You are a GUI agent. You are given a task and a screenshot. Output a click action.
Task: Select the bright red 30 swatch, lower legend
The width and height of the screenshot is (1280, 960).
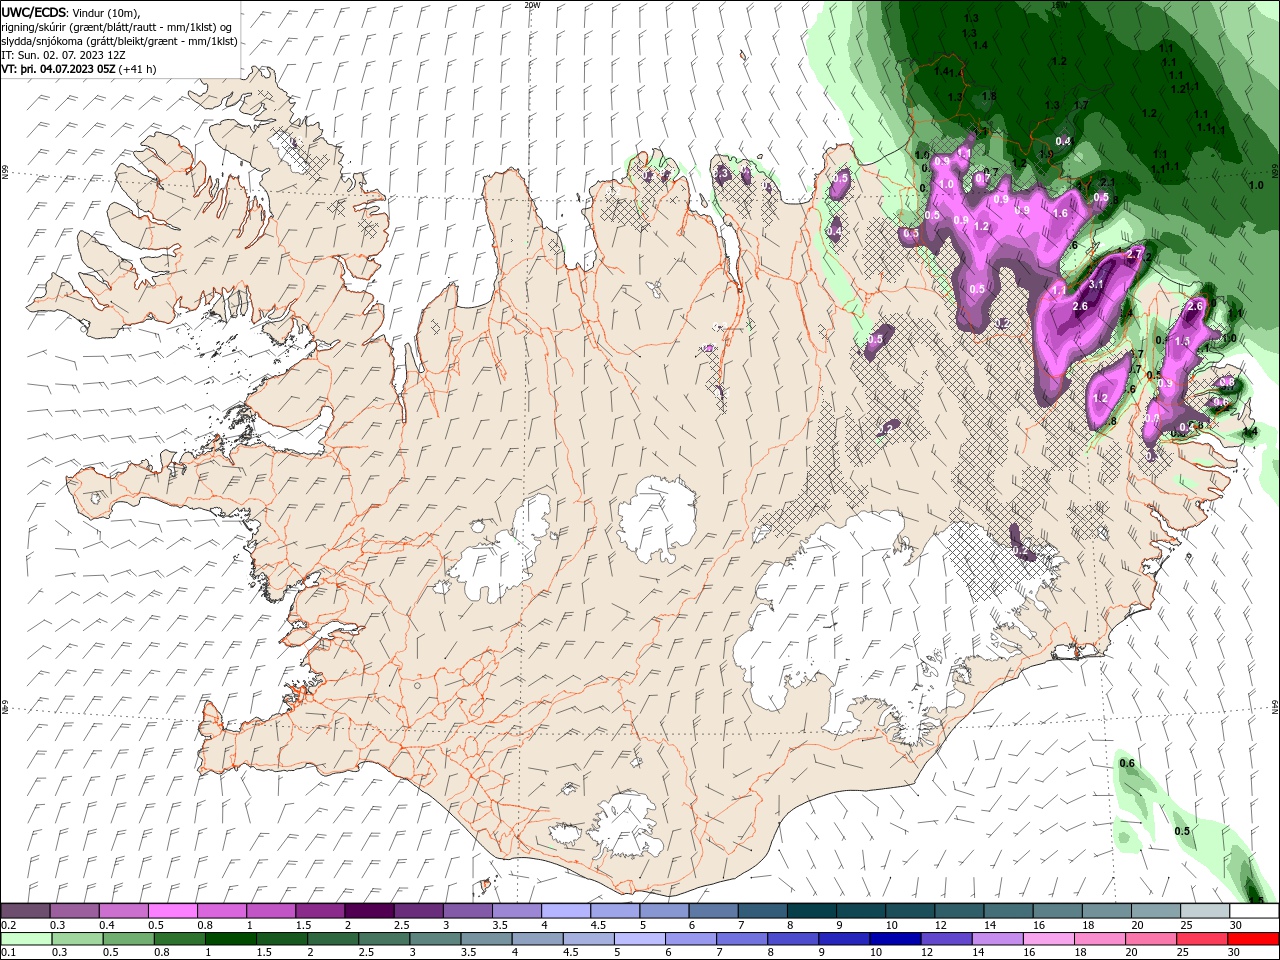tap(1252, 939)
